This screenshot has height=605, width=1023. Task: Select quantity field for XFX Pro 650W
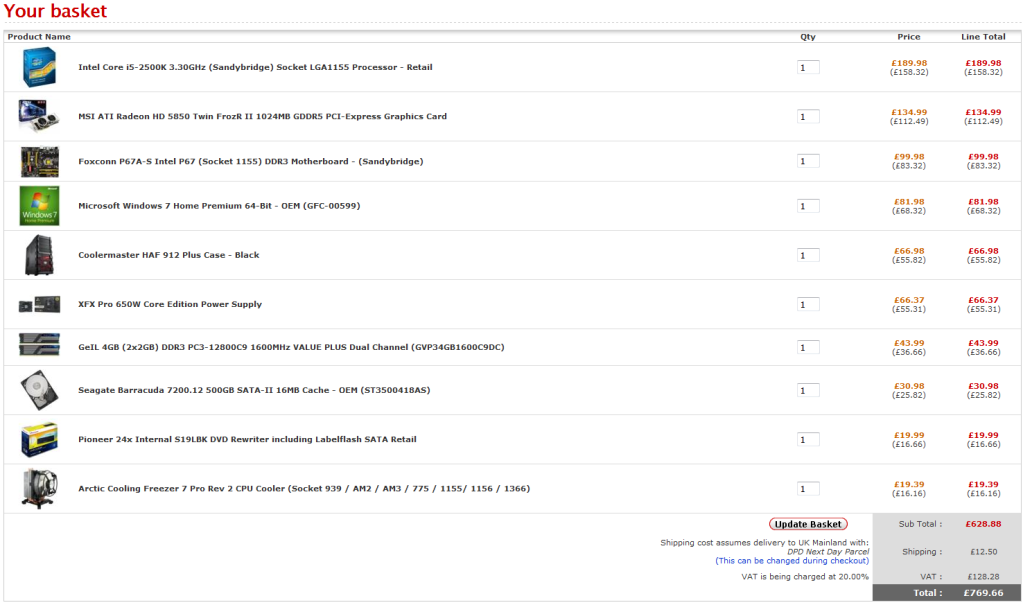point(808,304)
